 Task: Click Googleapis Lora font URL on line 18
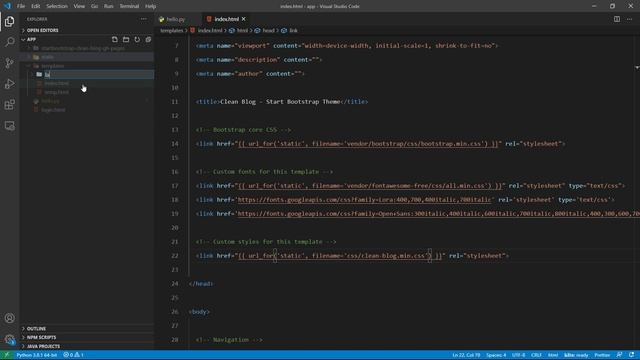pyautogui.click(x=364, y=200)
